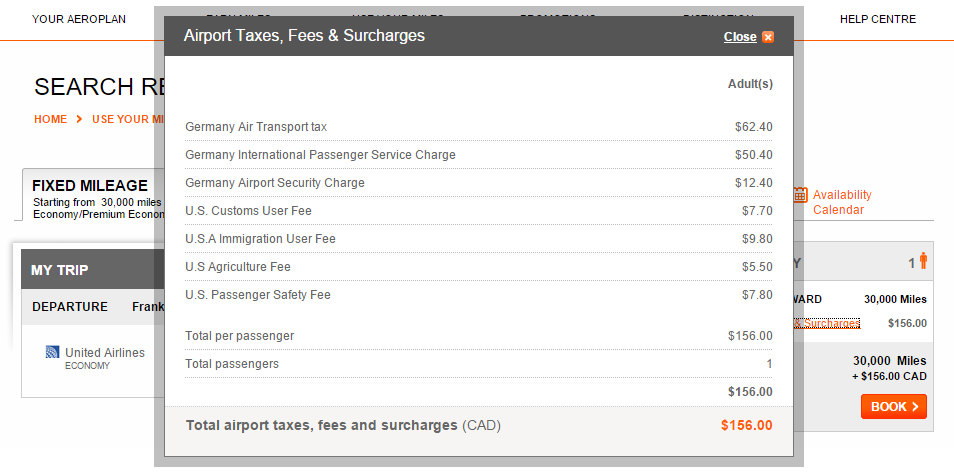Click the ECONOMY cabin label
The height and width of the screenshot is (475, 954).
88,366
